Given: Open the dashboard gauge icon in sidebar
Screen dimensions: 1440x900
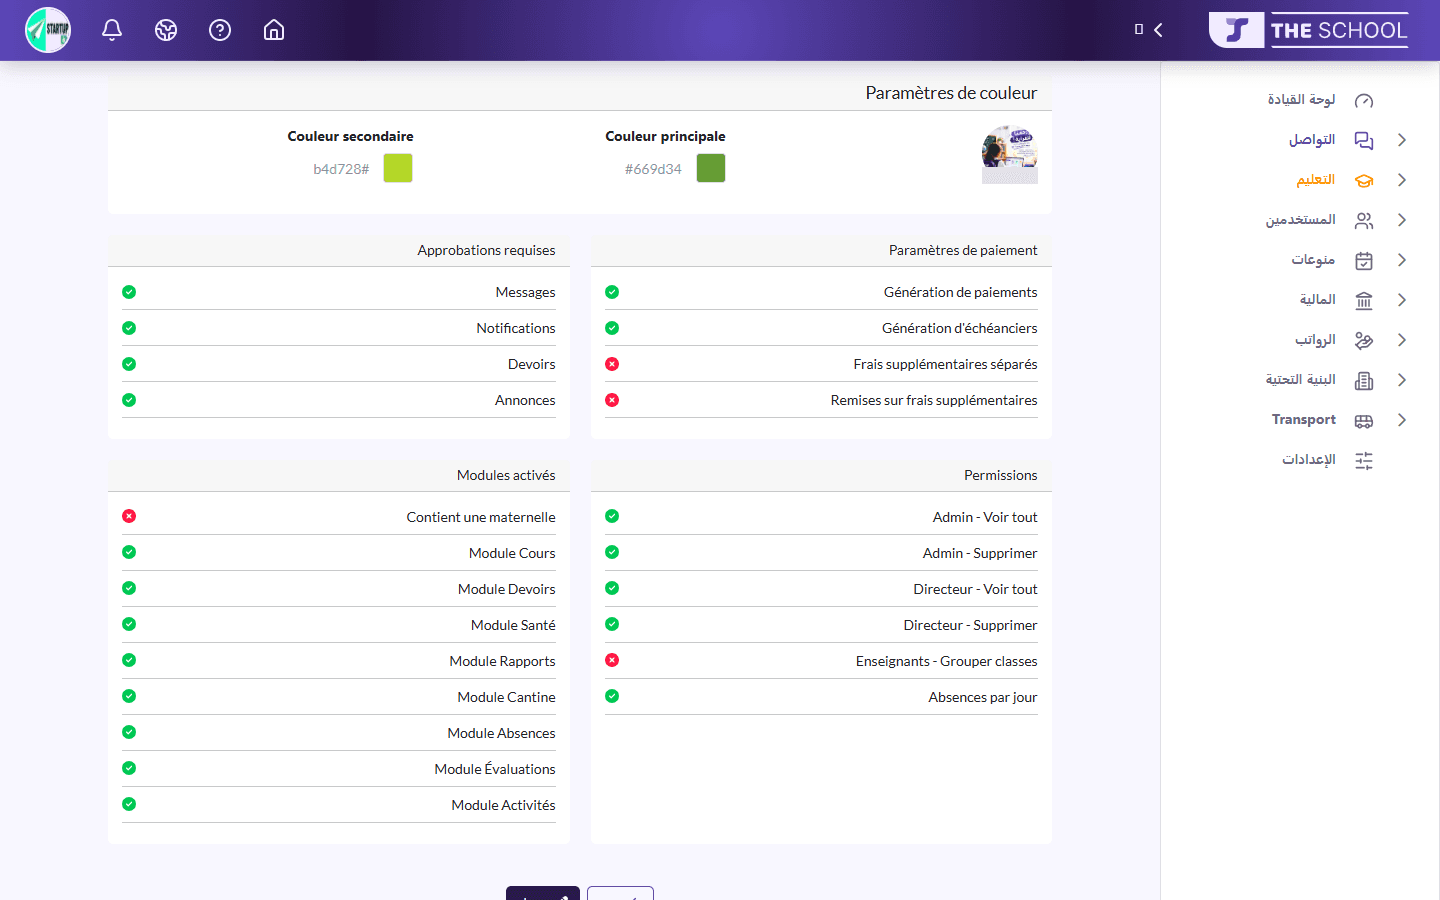Looking at the screenshot, I should click(1364, 100).
